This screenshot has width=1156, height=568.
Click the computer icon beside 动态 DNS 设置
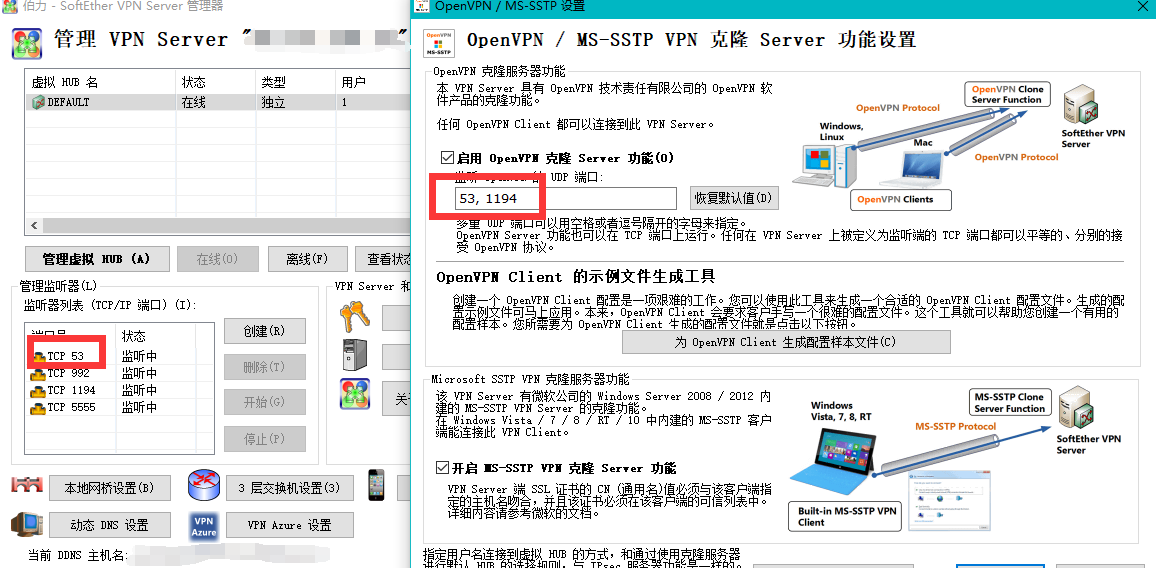27,524
